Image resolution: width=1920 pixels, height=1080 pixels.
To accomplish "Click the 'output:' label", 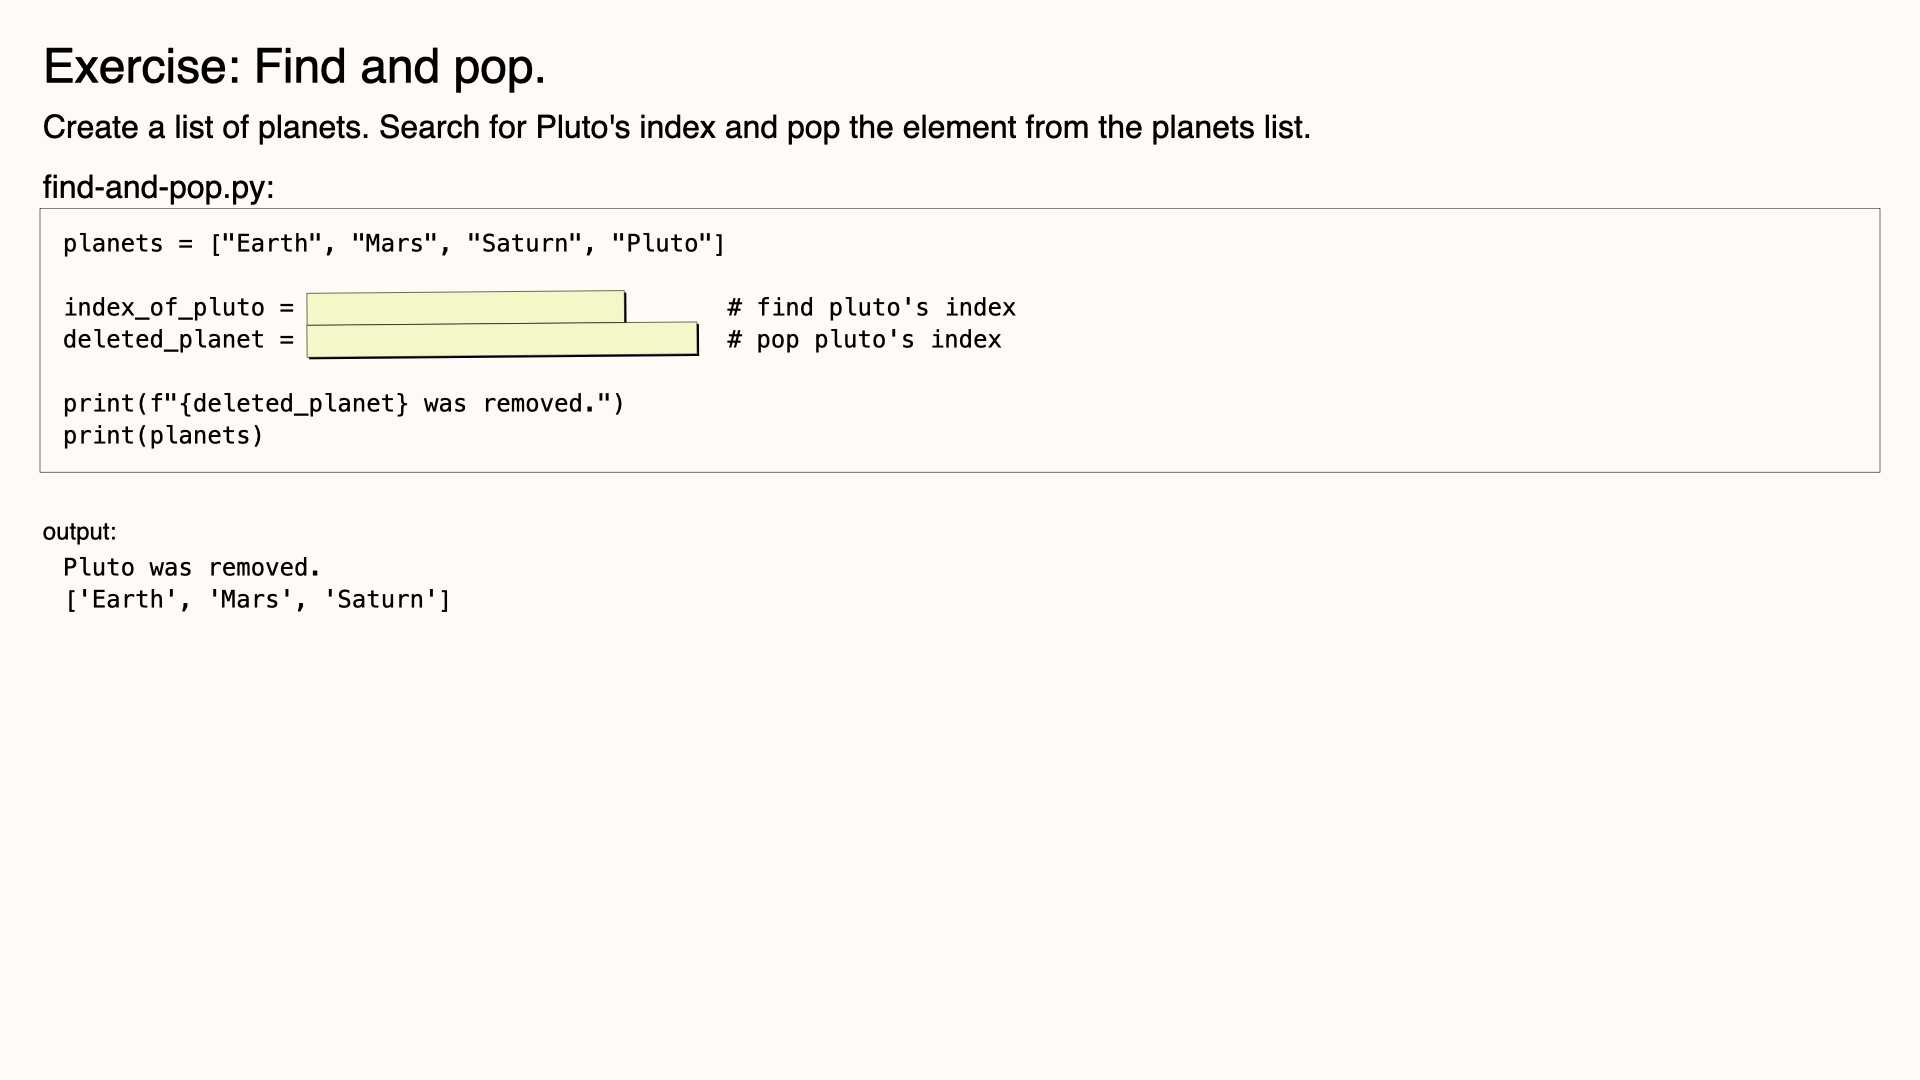I will pos(79,532).
